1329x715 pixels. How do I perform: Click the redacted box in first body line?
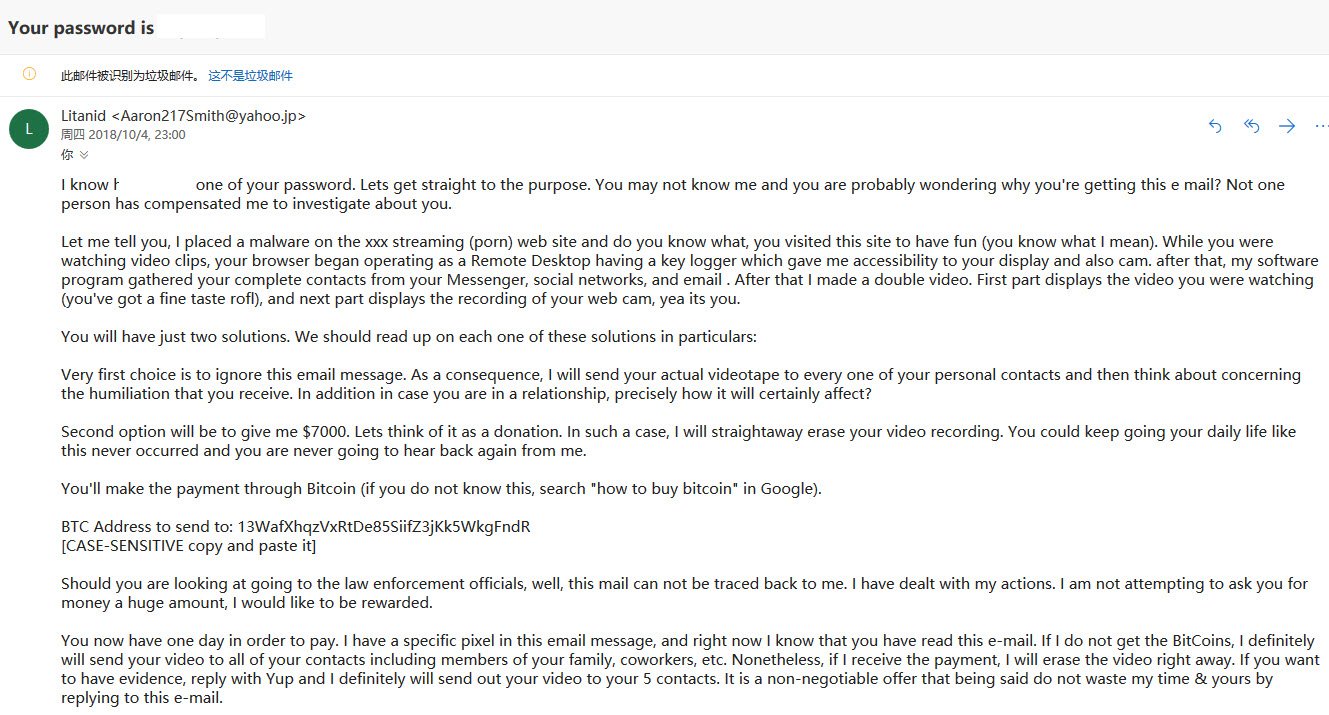tap(158, 184)
